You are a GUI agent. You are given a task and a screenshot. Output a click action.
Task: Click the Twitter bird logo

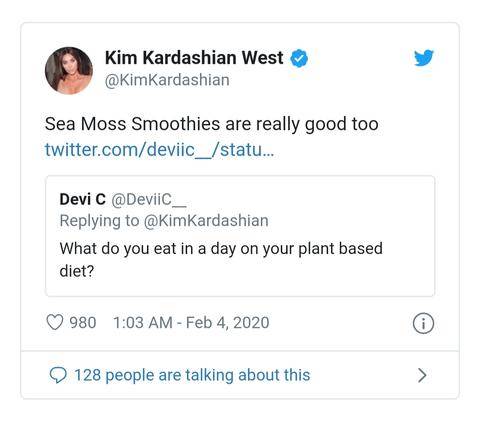pyautogui.click(x=423, y=58)
